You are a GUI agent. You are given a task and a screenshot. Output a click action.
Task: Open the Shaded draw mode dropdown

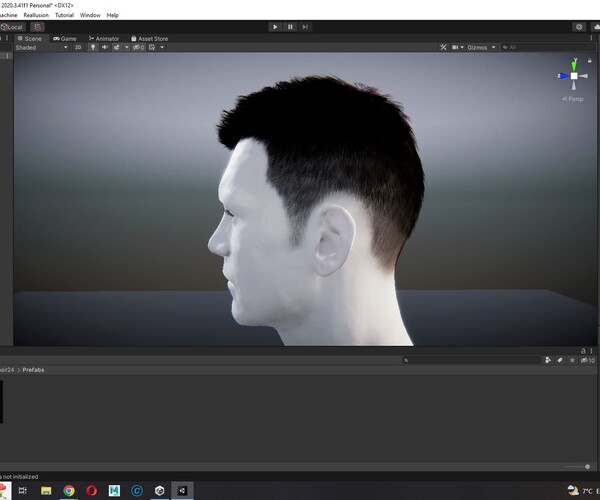(x=41, y=47)
